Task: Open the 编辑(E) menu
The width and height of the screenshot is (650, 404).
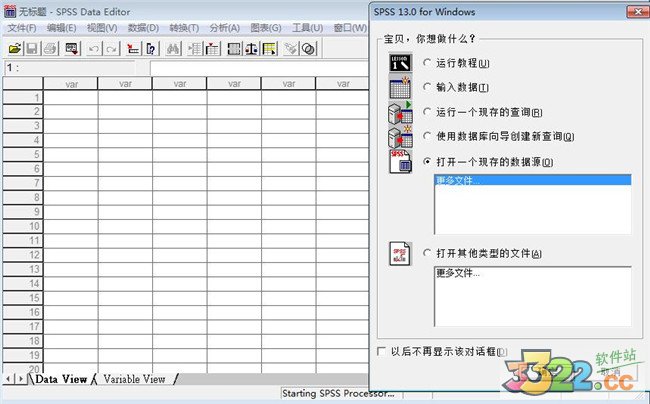Action: click(61, 28)
